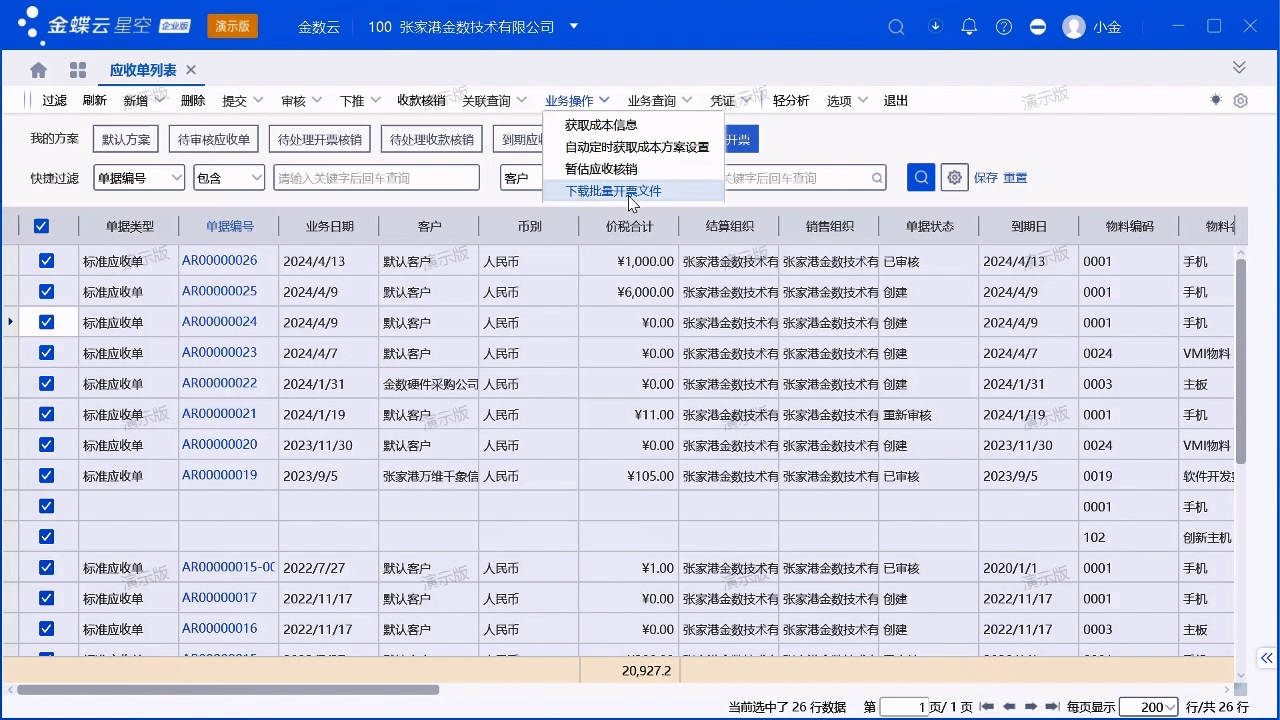Go to the last page arrow
Image resolution: width=1280 pixels, height=720 pixels.
click(x=1053, y=707)
